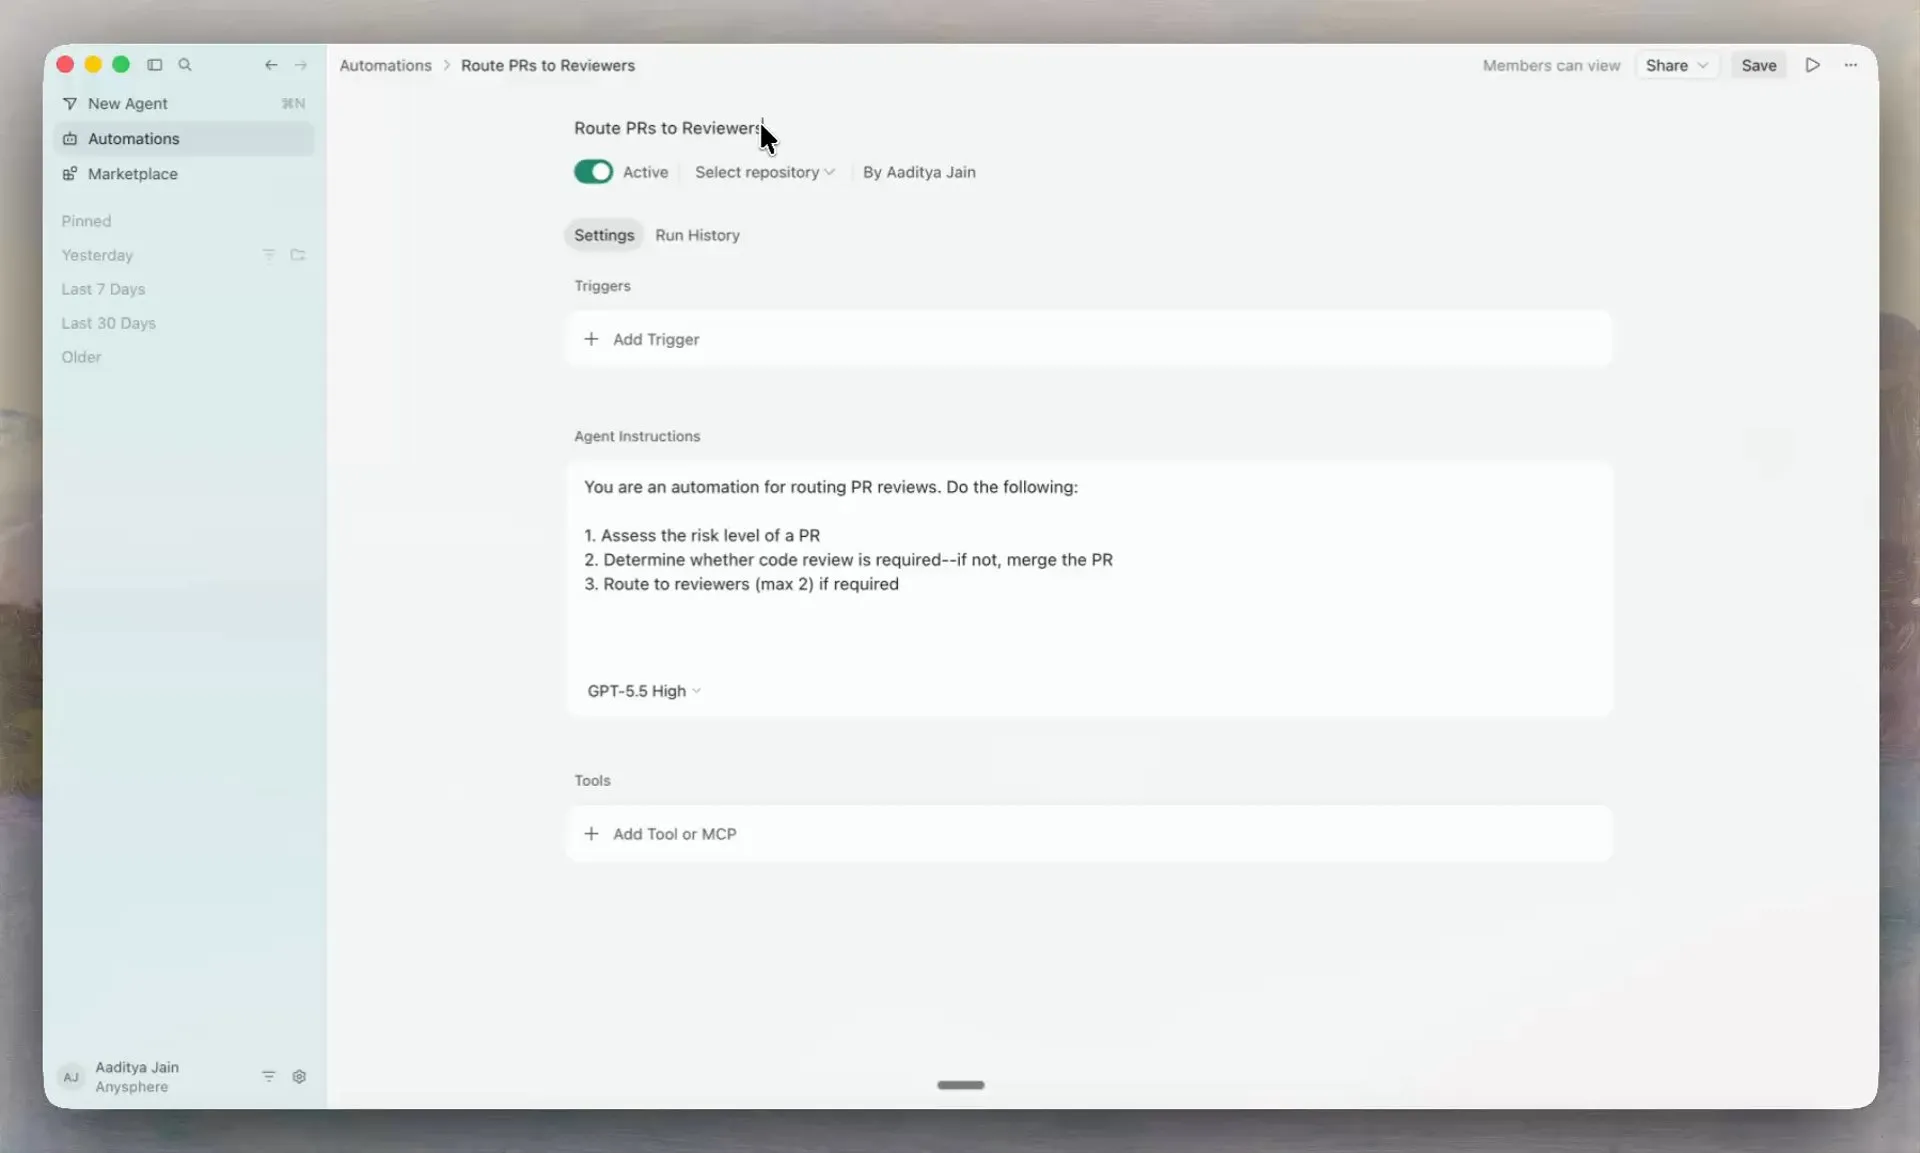The width and height of the screenshot is (1920, 1153).
Task: Open Automations in the sidebar
Action: (184, 139)
